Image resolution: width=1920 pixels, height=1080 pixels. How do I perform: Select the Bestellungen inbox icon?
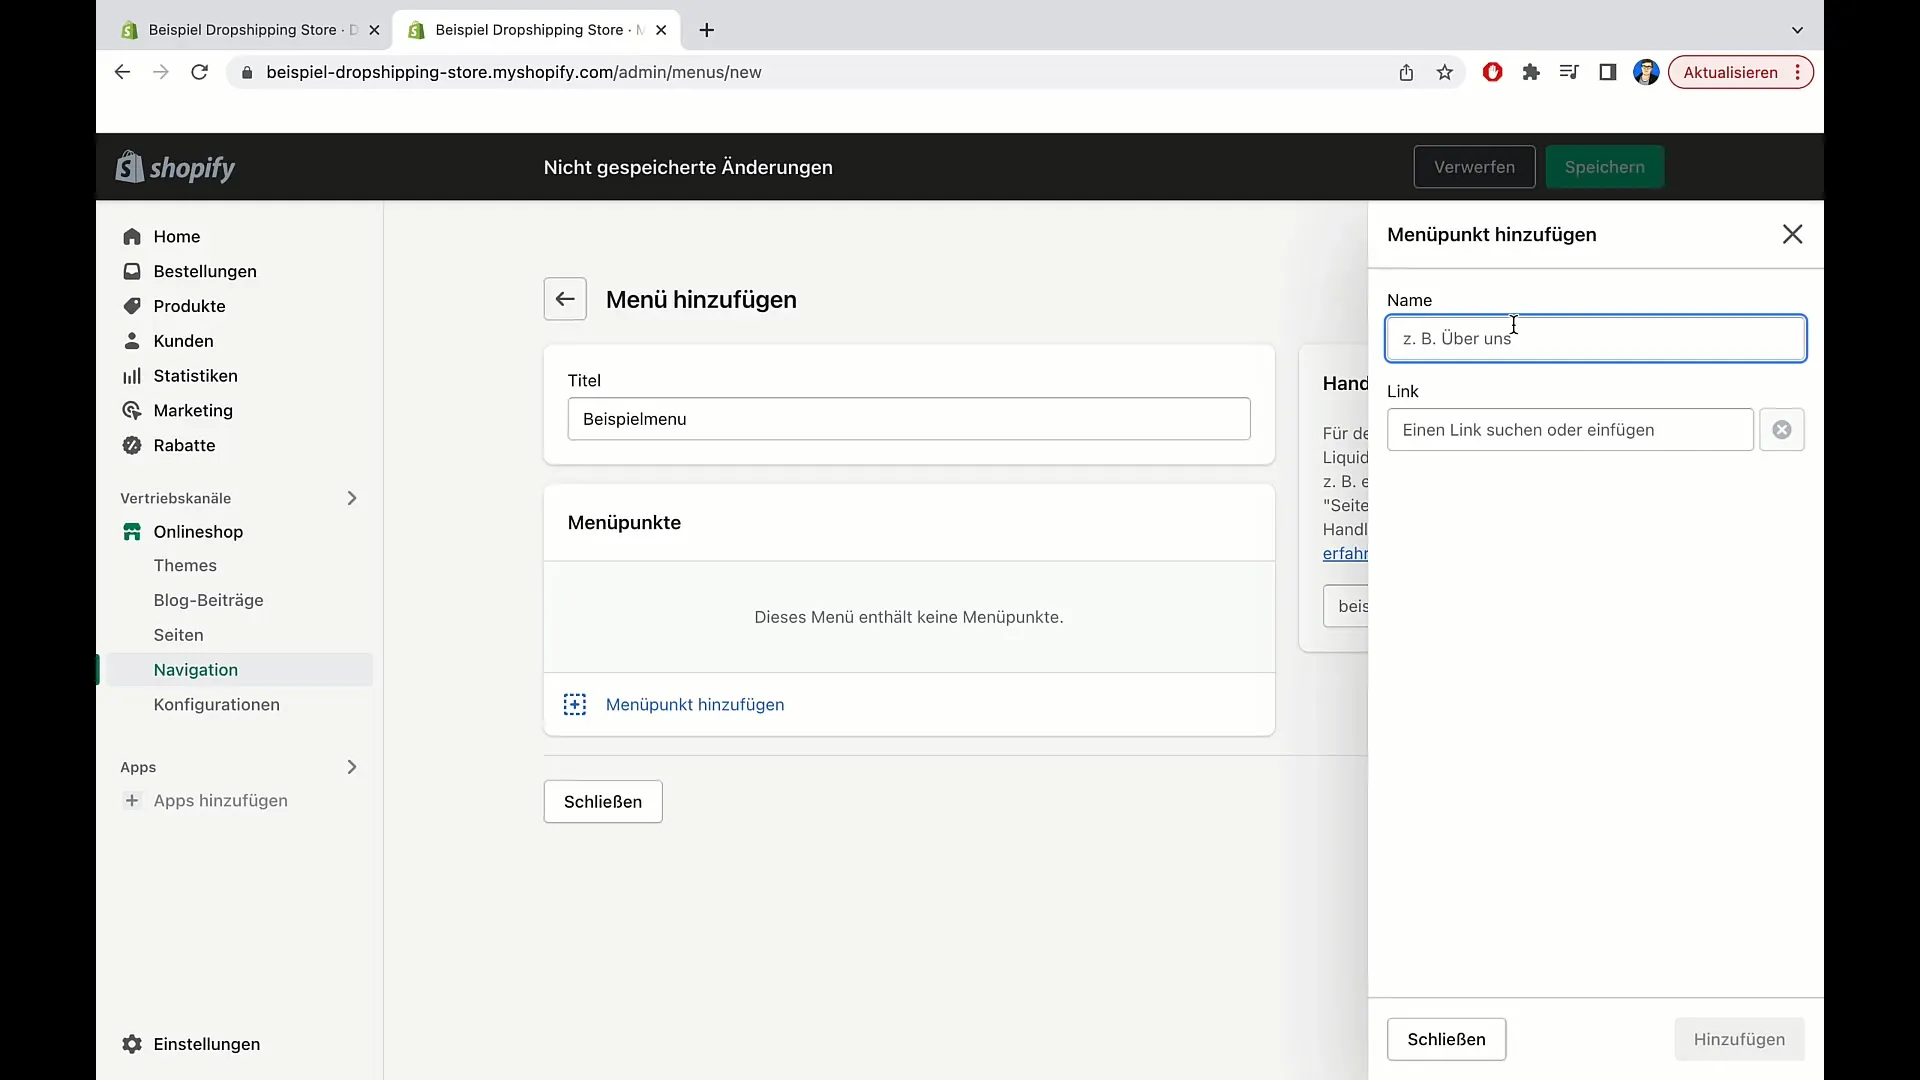[x=131, y=271]
